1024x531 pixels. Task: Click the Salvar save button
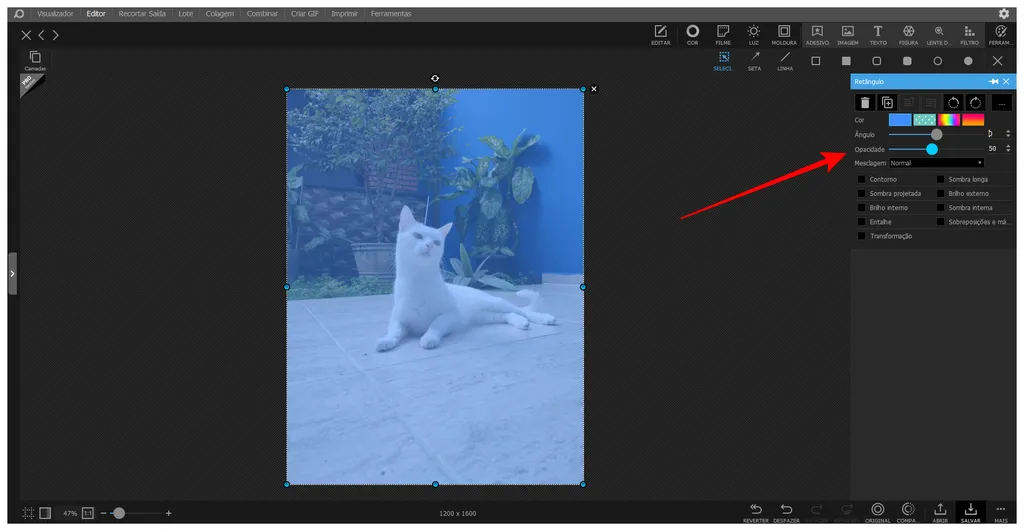(x=970, y=513)
